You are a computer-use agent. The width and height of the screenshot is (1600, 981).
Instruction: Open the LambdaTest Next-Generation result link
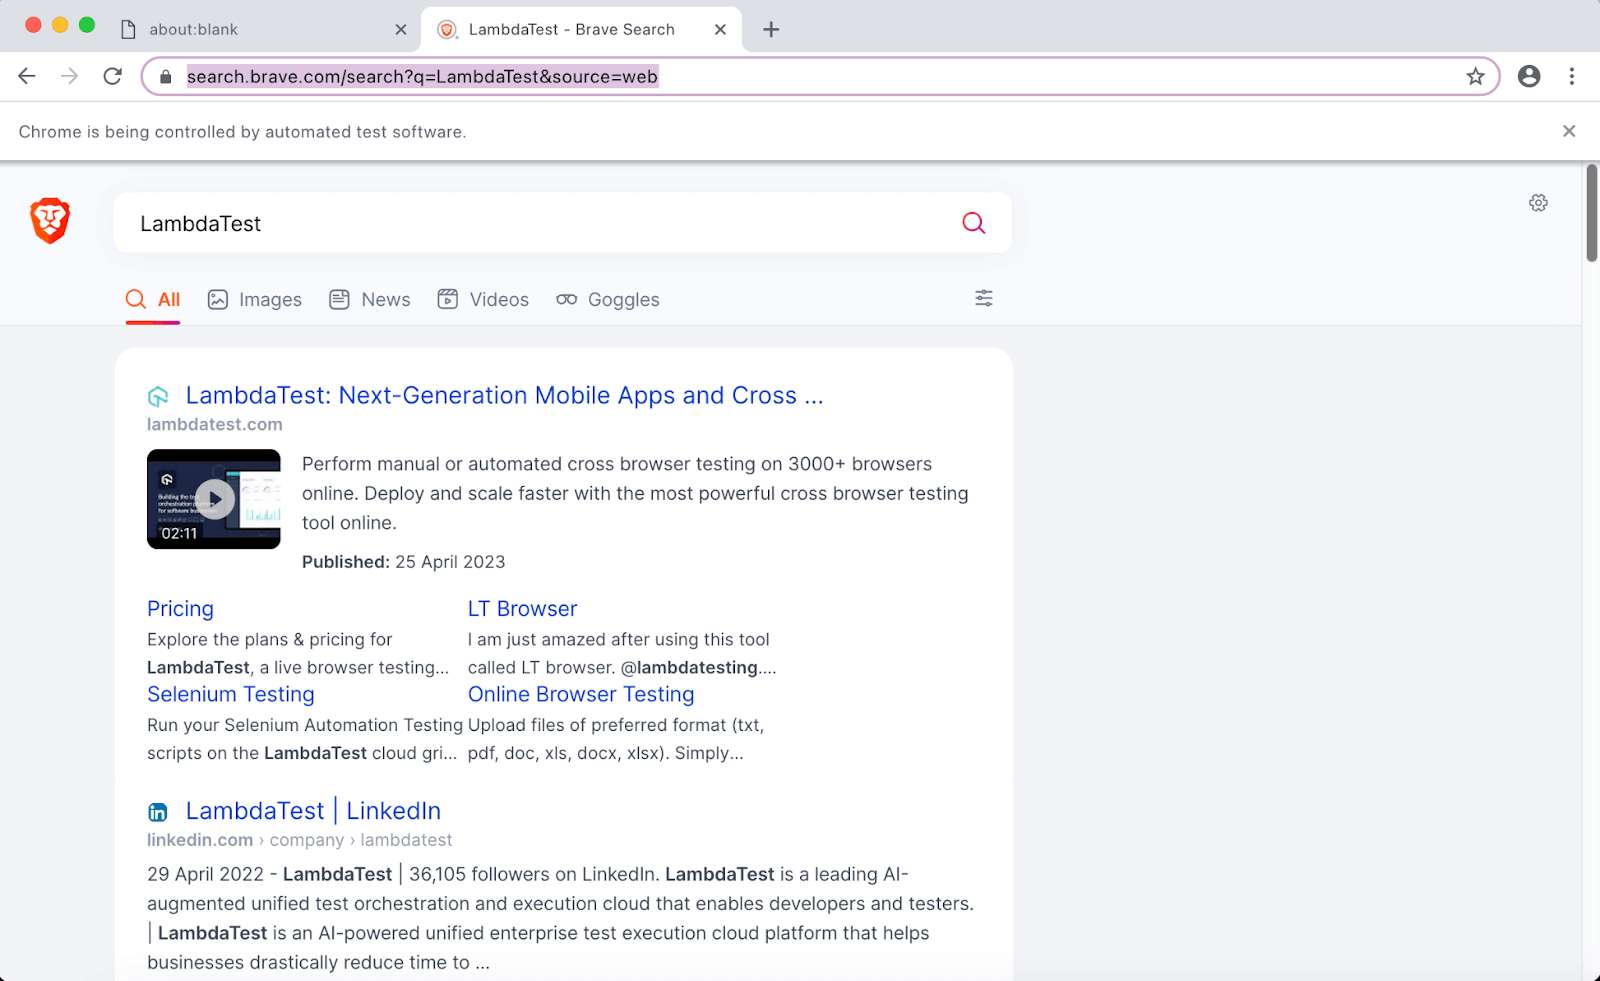[x=504, y=396]
